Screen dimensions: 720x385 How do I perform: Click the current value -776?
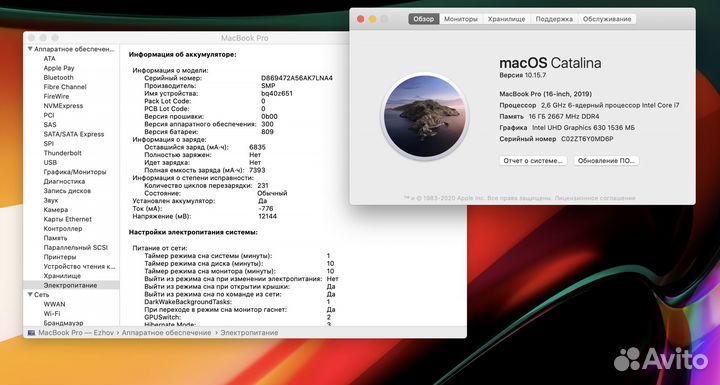coord(266,209)
